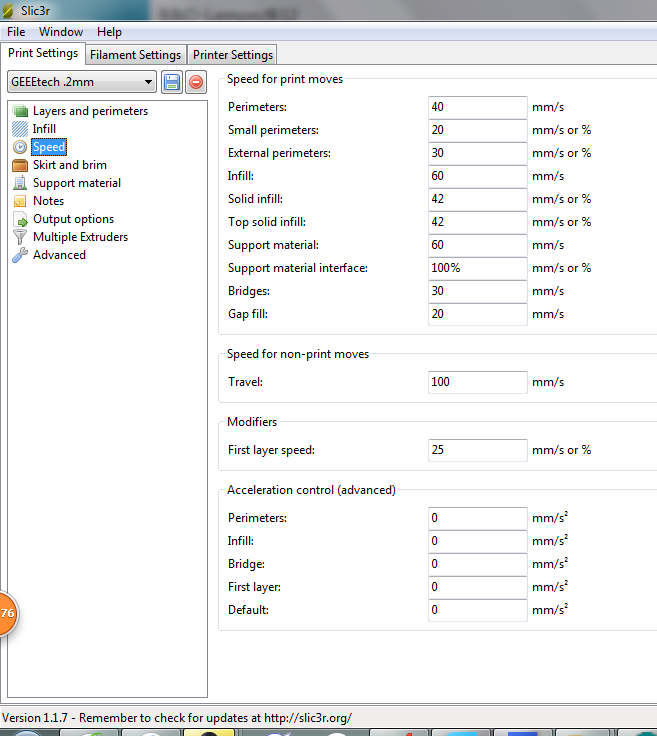
Task: Click the red delete preset icon
Action: click(x=196, y=82)
